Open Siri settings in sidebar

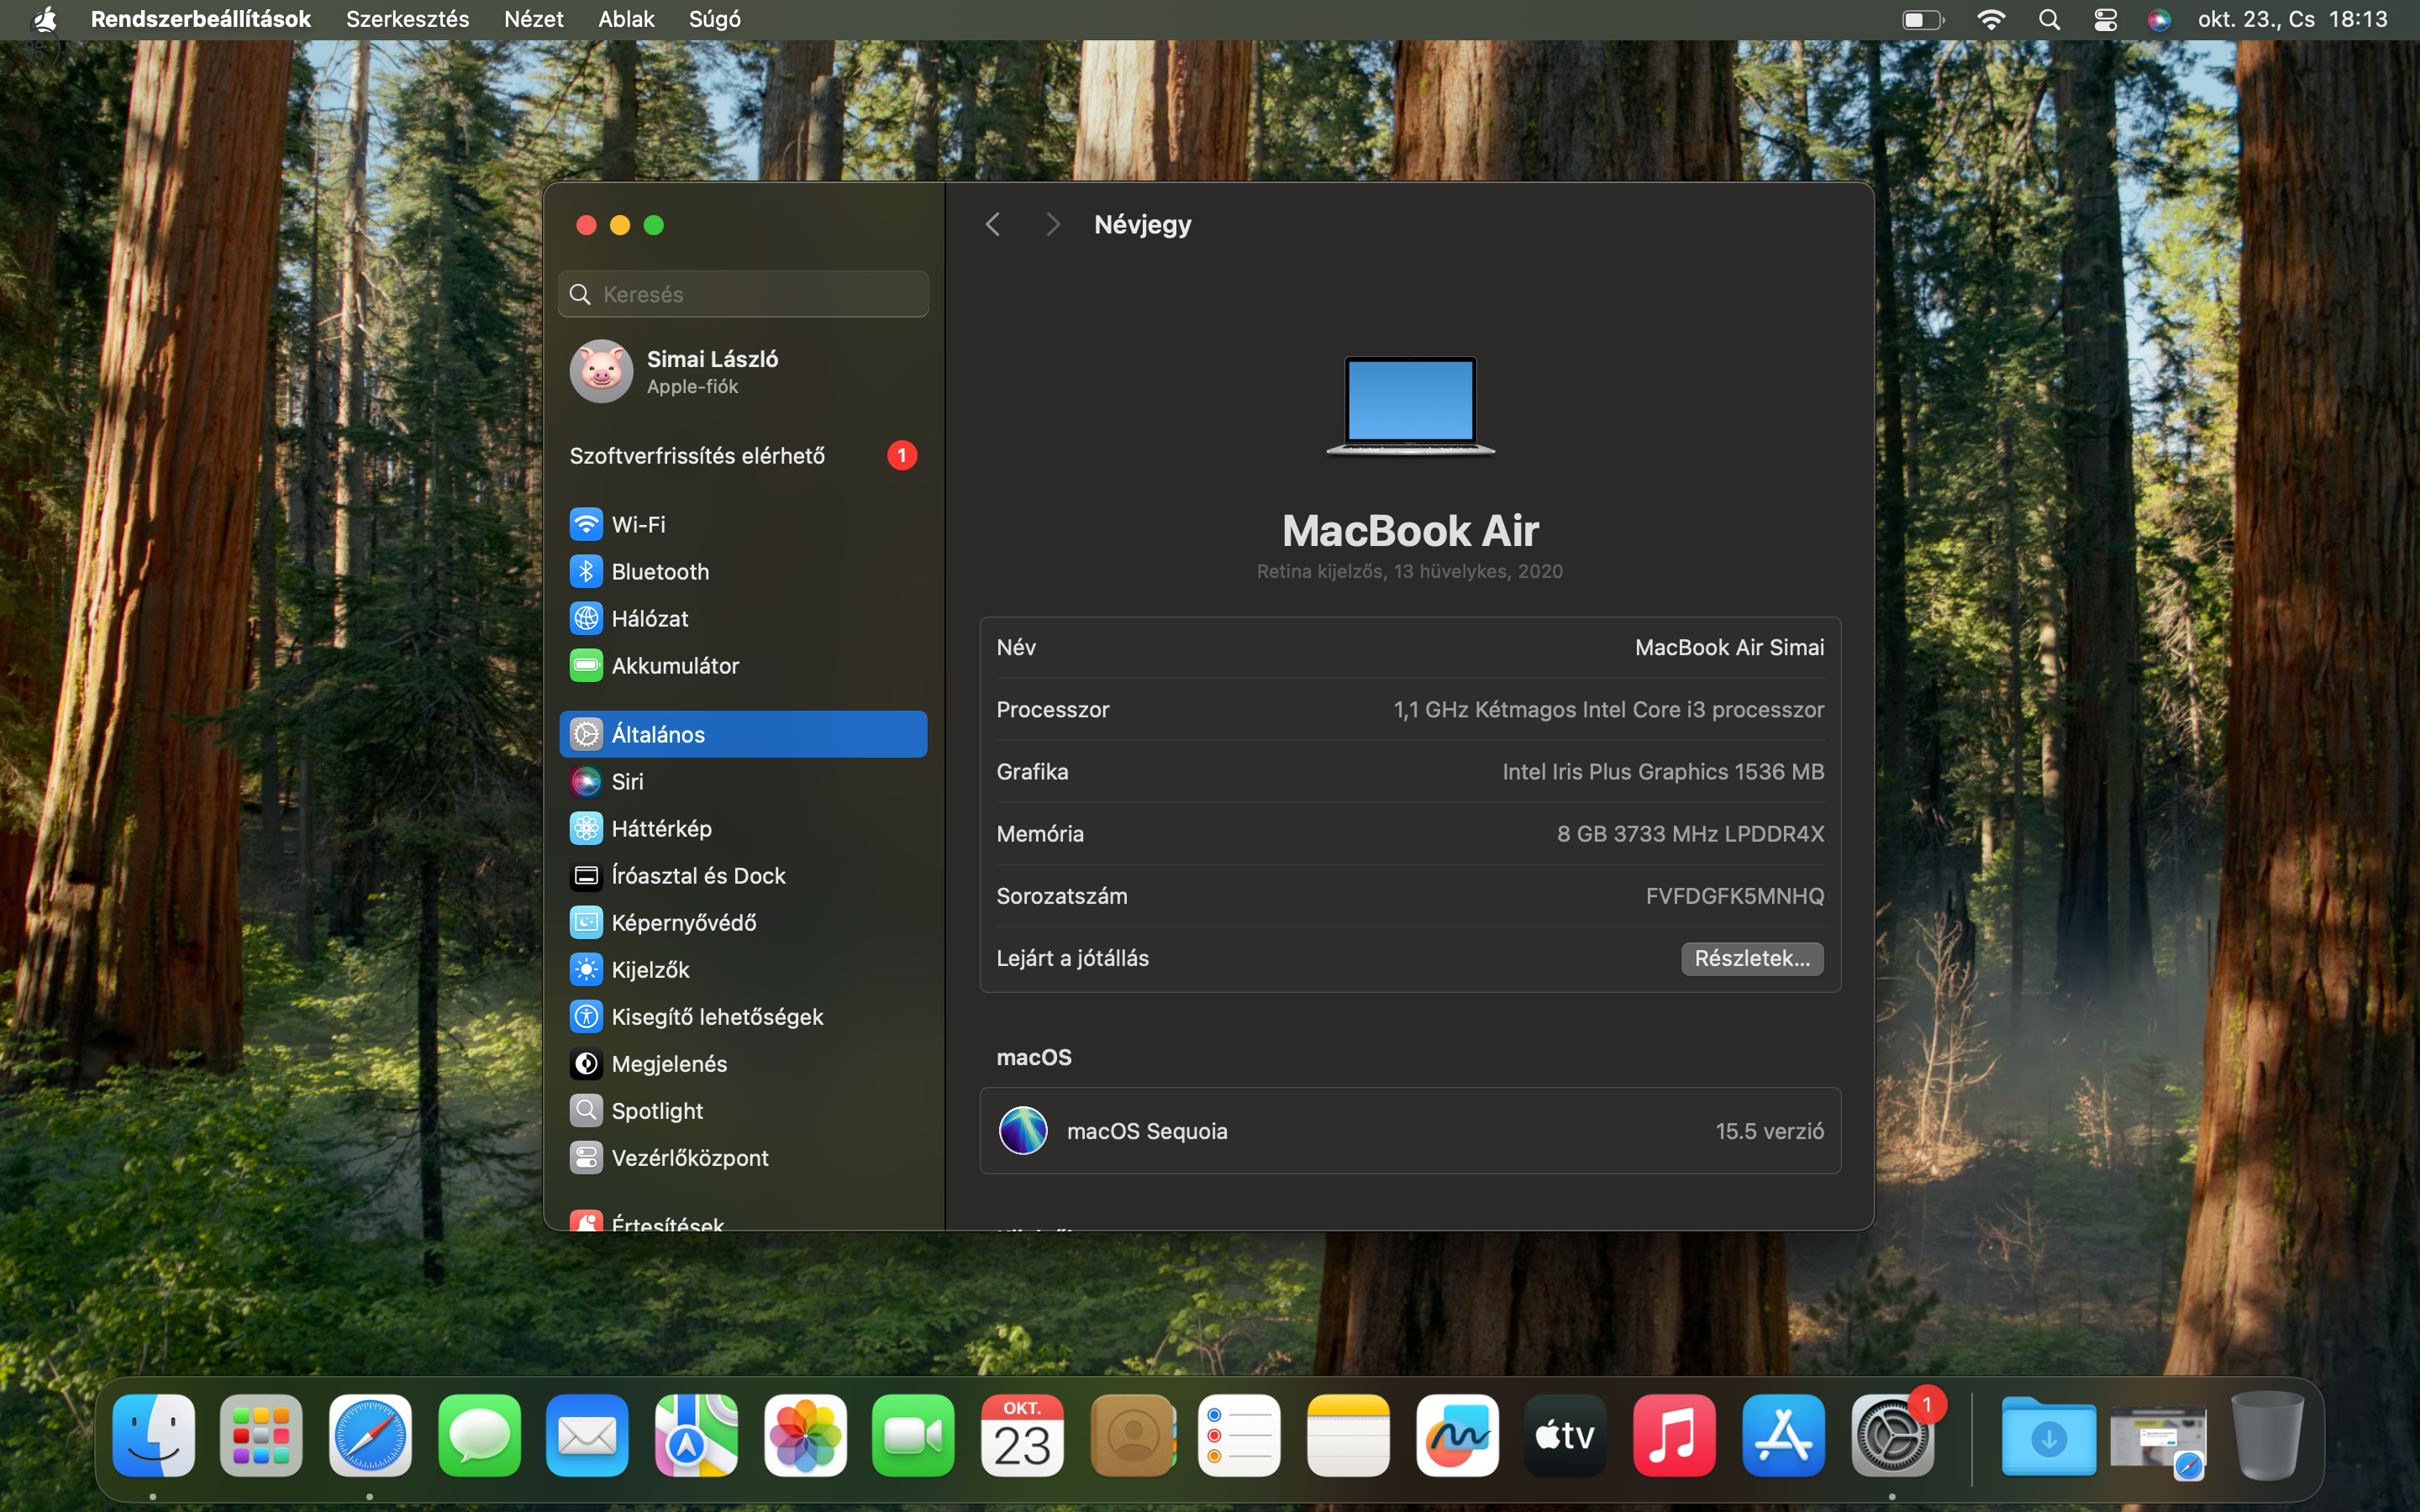[627, 781]
